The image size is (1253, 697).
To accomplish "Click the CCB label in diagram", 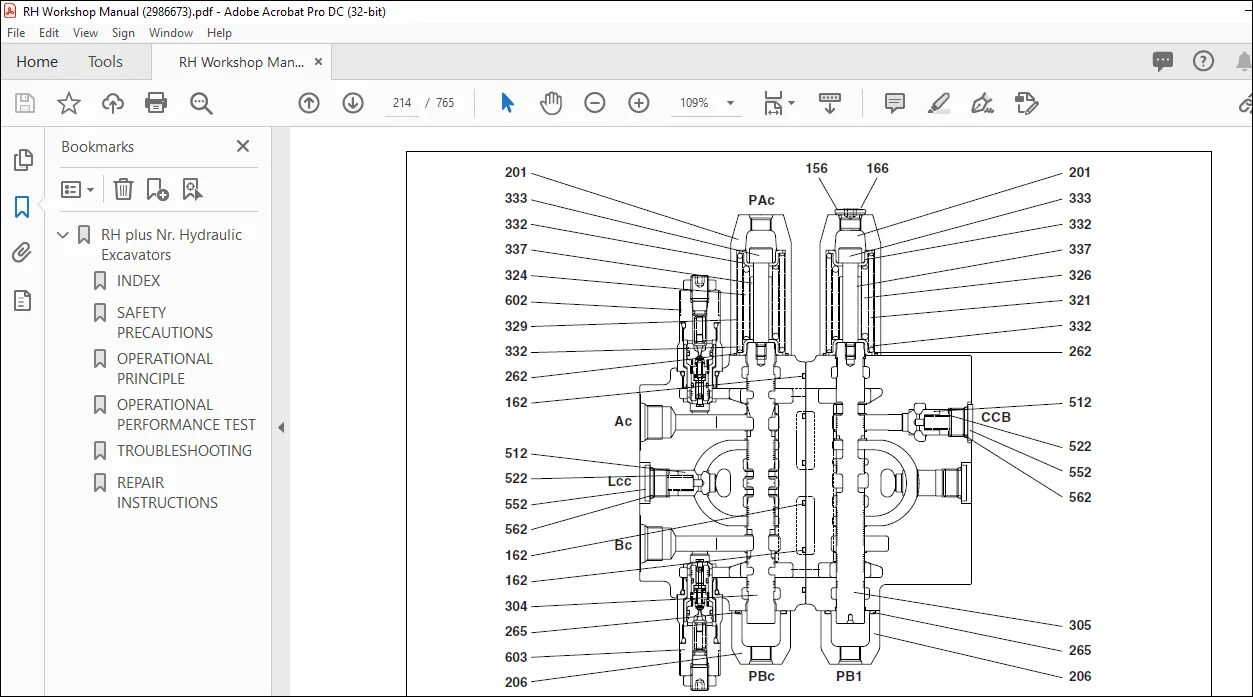I will click(995, 417).
